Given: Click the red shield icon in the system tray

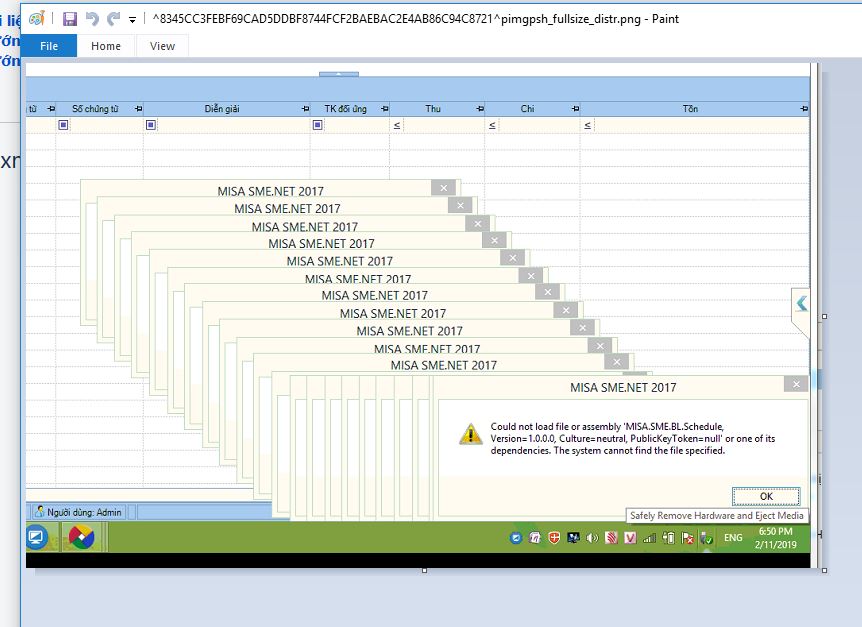Looking at the screenshot, I should click(554, 538).
